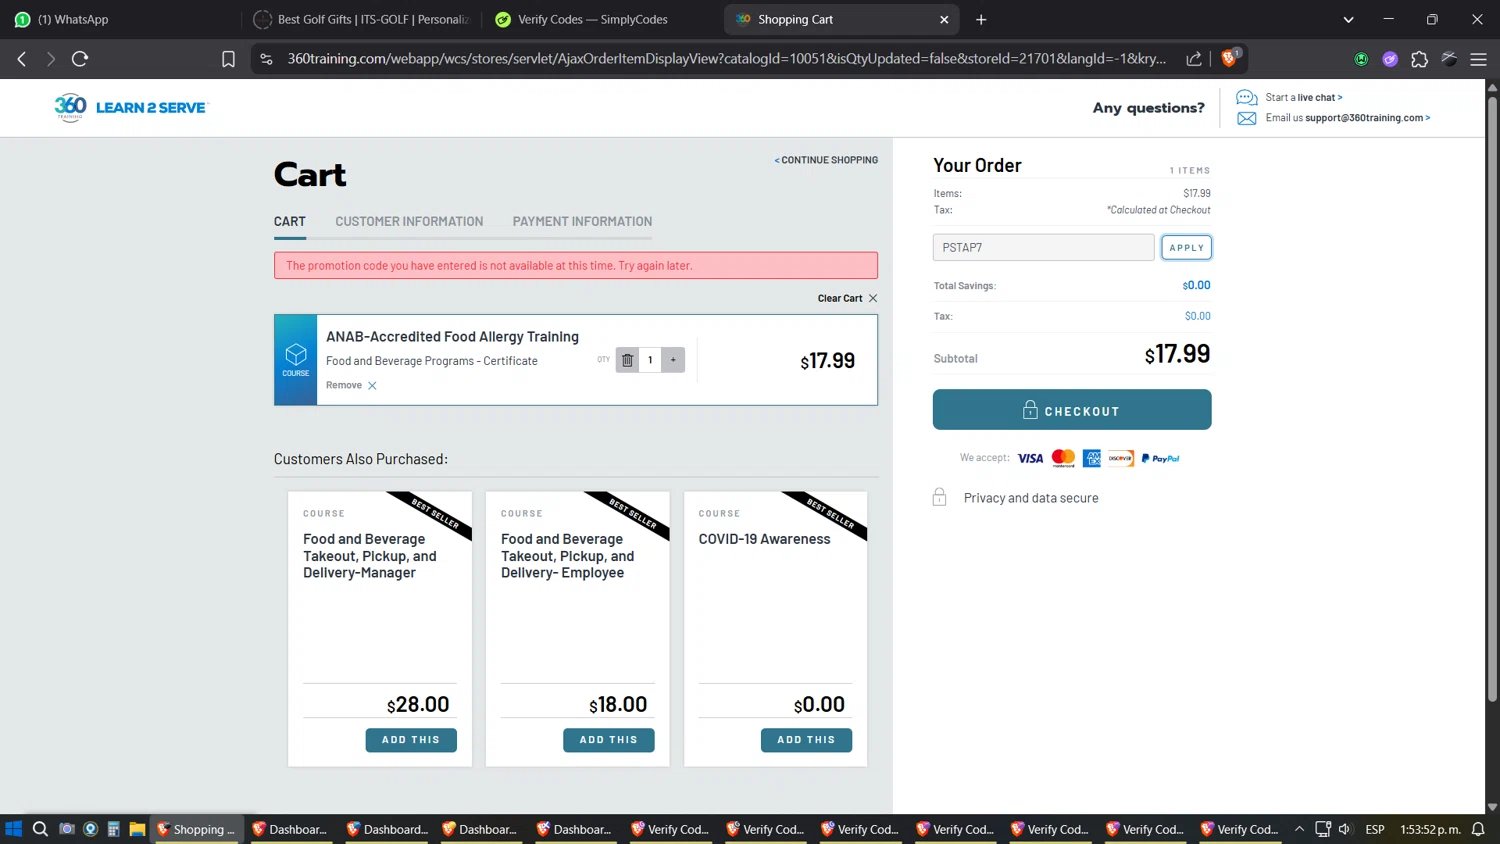Screen dimensions: 1500x844
Task: Close the Shopping Cart browser tab
Action: 944,19
